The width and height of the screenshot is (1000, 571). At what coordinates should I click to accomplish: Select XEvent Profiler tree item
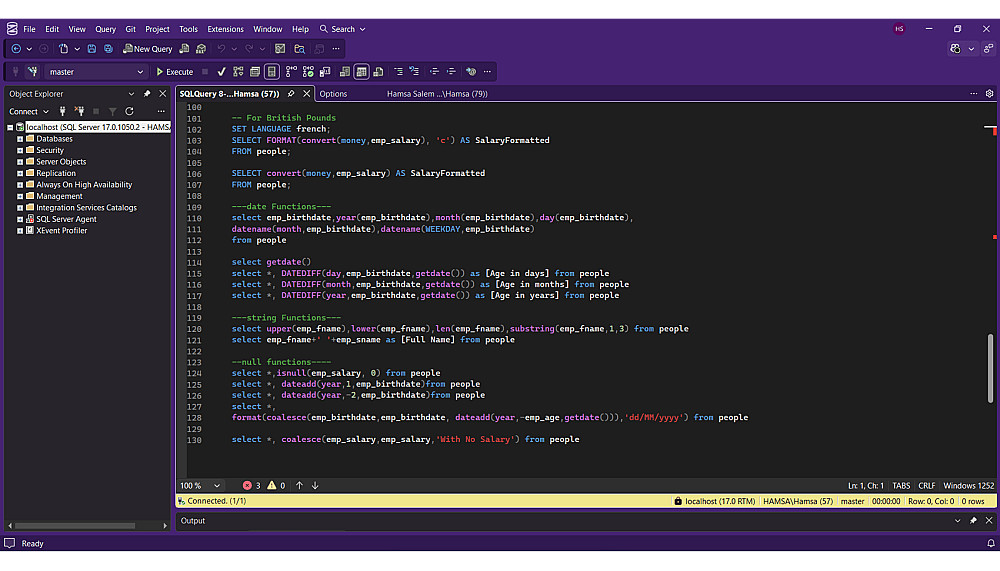click(x=61, y=231)
